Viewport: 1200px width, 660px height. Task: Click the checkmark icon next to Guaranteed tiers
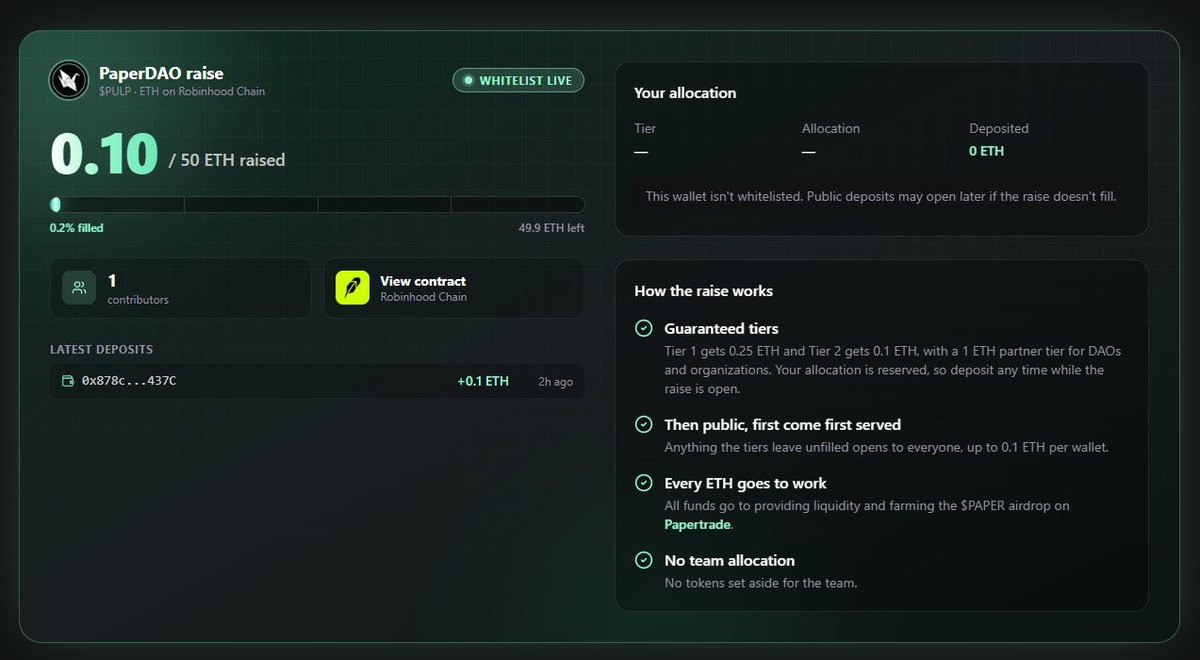[x=644, y=328]
